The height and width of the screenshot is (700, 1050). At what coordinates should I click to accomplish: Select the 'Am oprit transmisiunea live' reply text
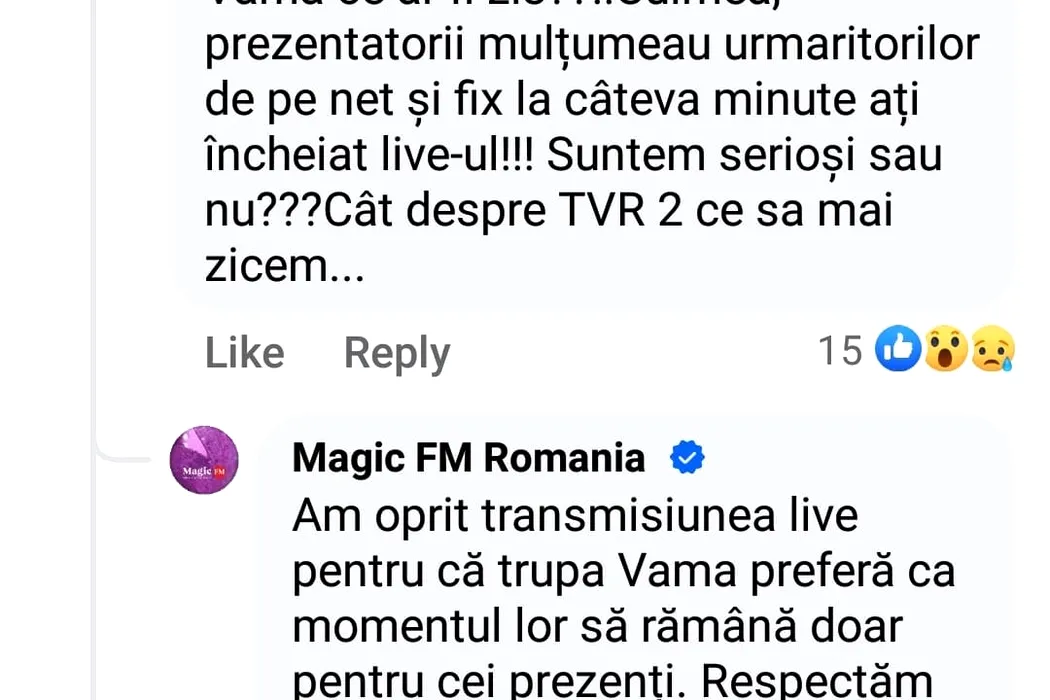pyautogui.click(x=576, y=516)
